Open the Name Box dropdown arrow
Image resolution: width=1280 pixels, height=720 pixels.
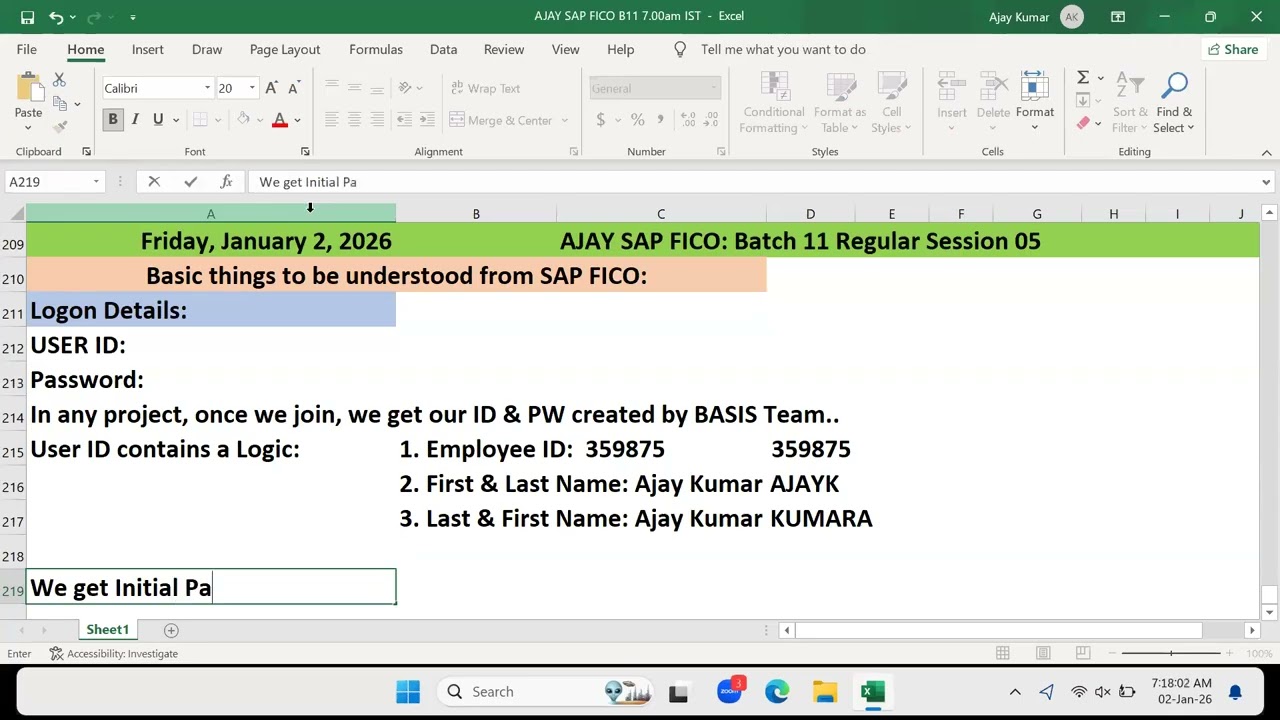(96, 182)
